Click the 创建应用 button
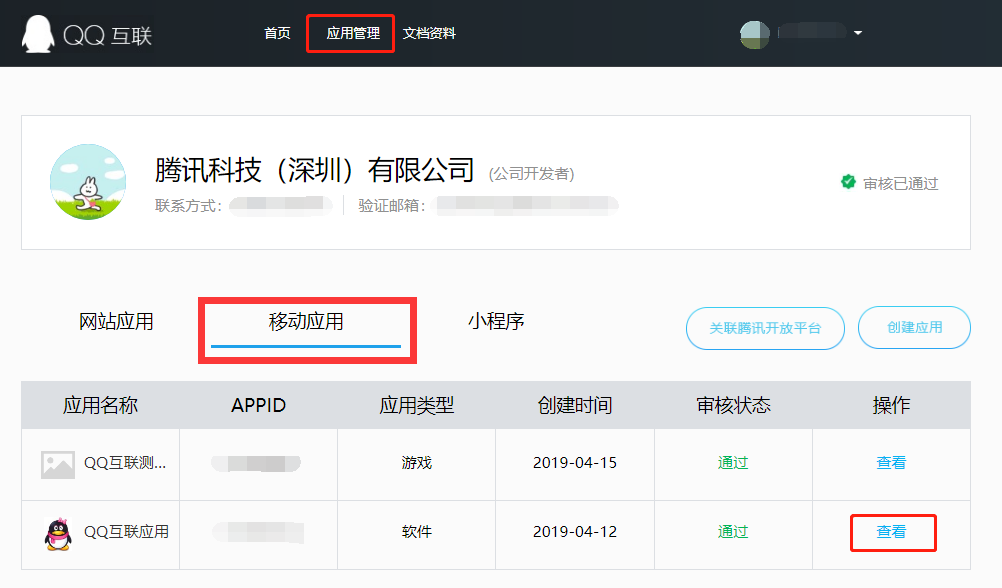Viewport: 1002px width, 588px height. pyautogui.click(x=914, y=327)
